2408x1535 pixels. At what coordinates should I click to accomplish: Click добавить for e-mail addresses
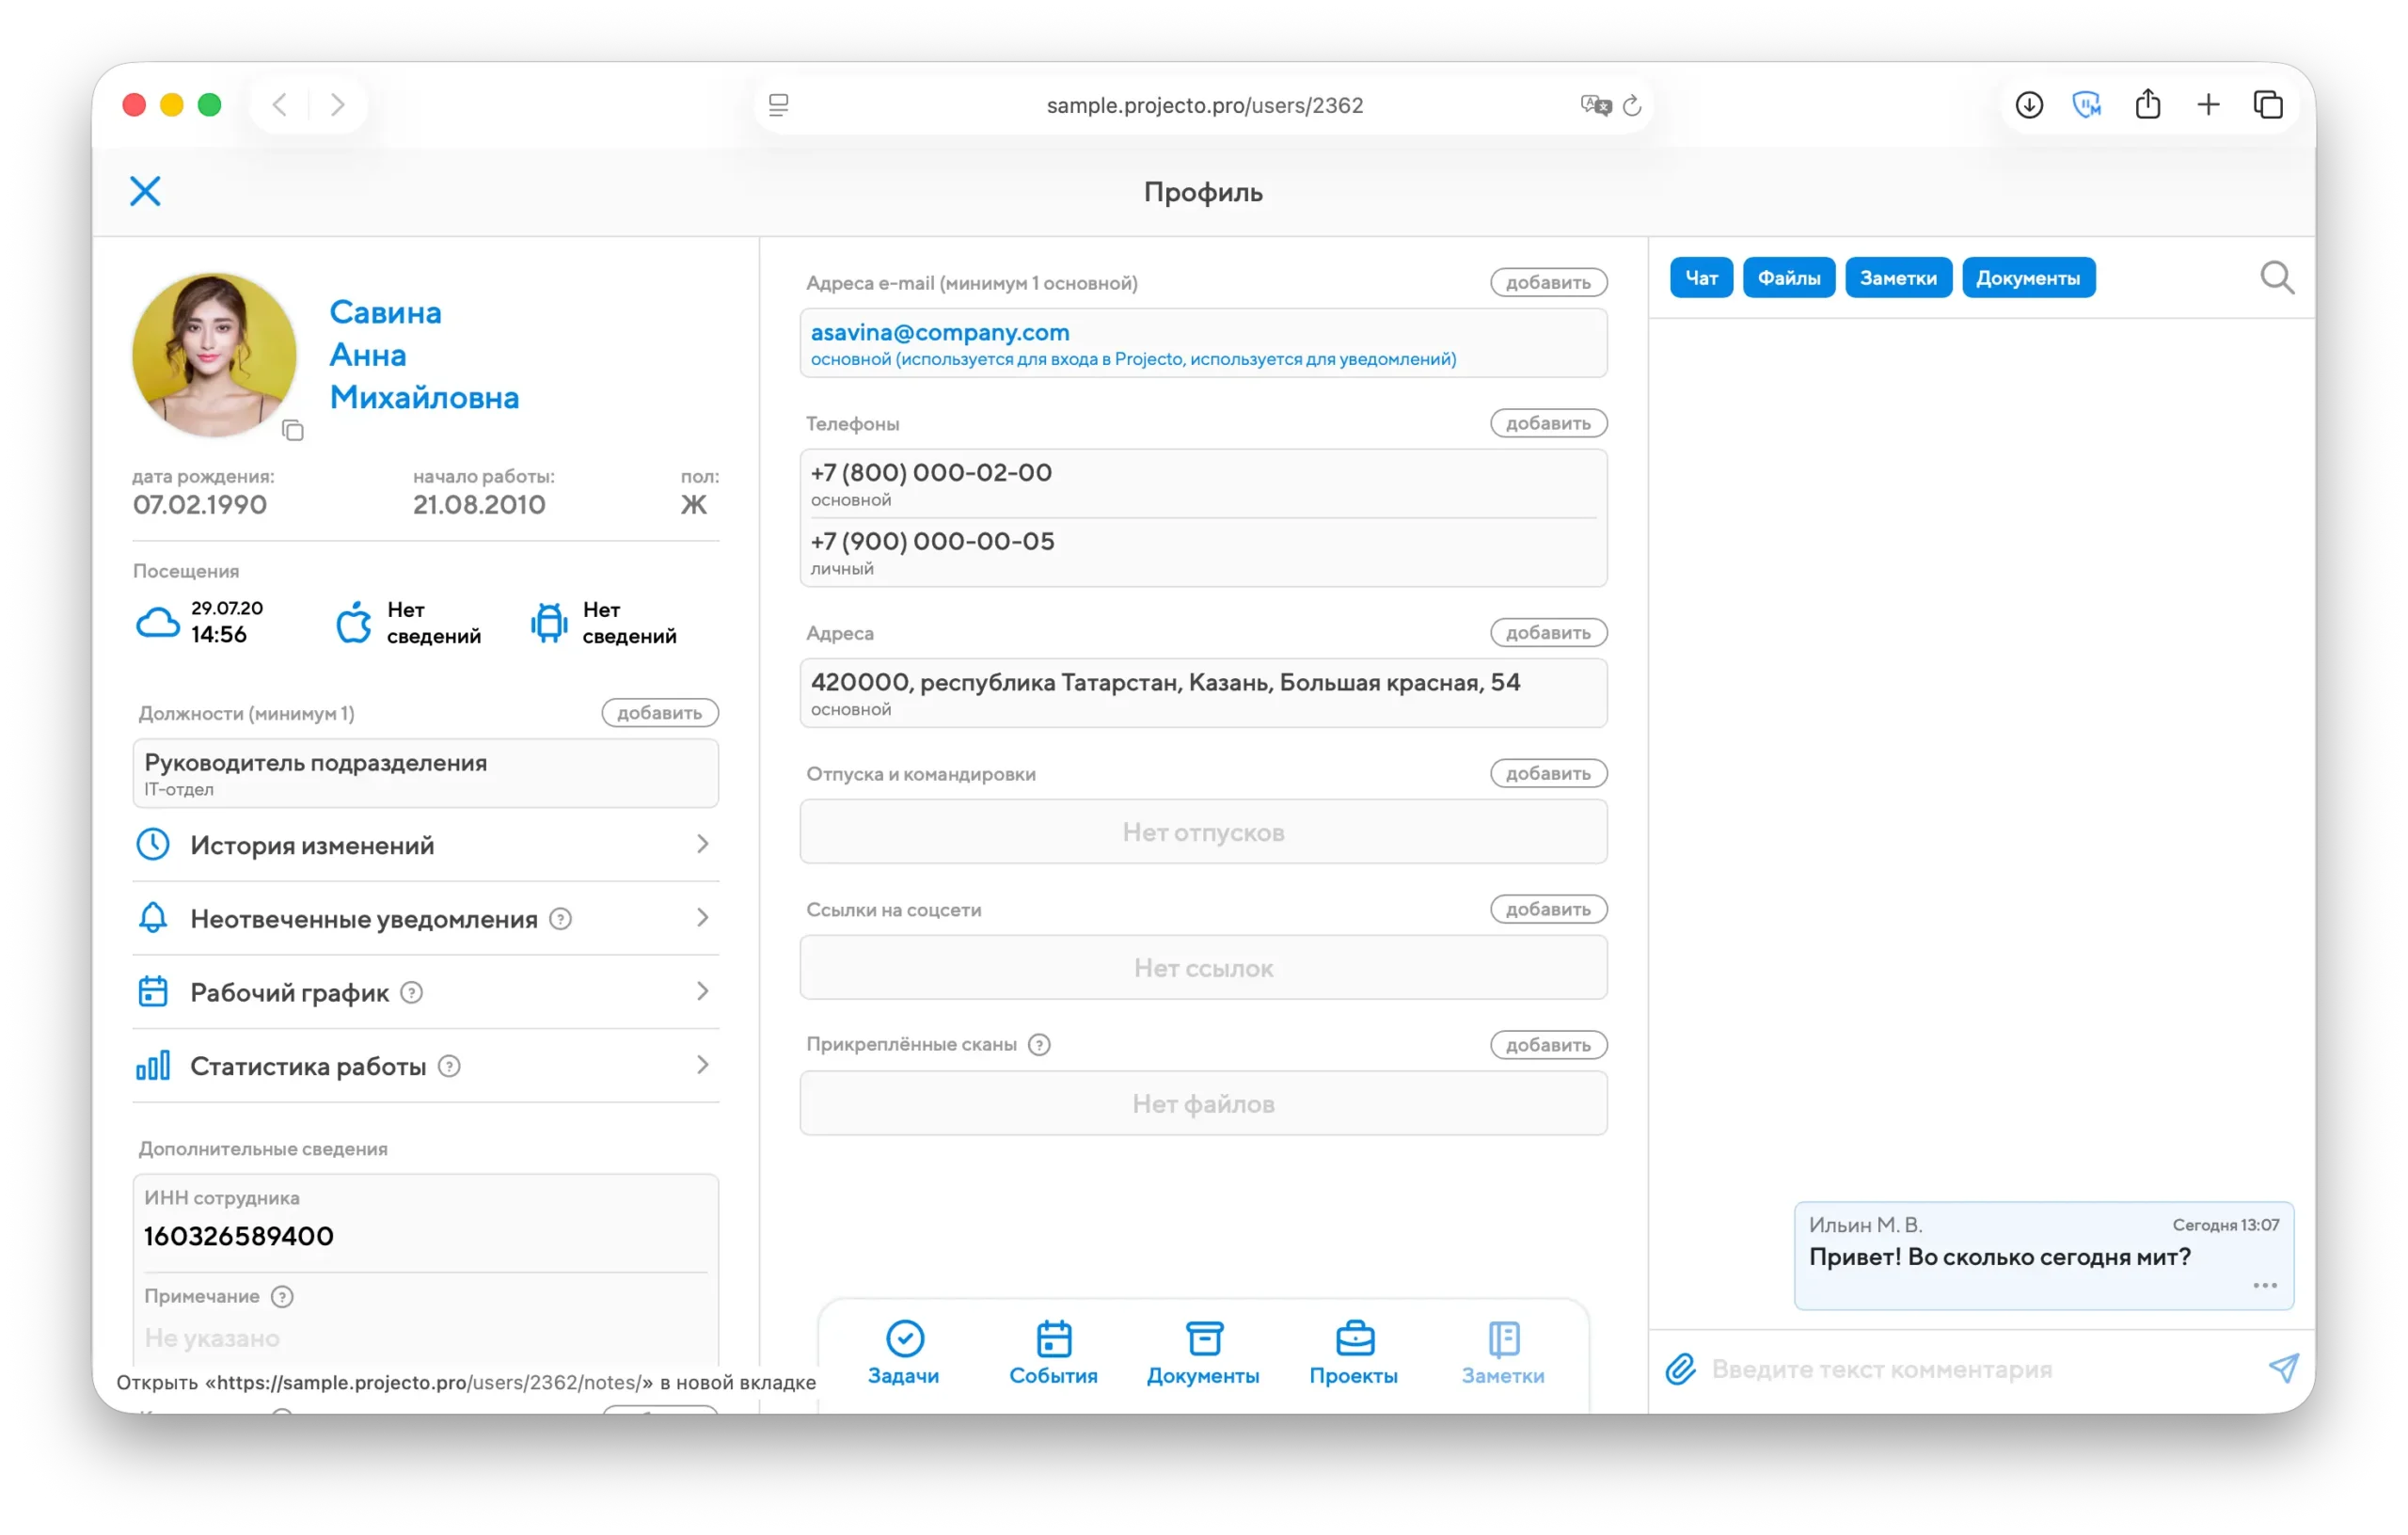[x=1548, y=283]
